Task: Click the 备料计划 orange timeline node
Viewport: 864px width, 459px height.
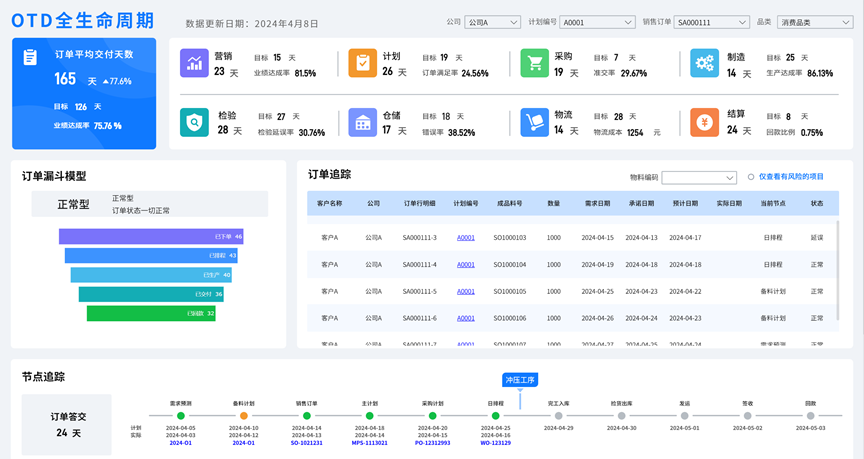Action: coord(244,416)
